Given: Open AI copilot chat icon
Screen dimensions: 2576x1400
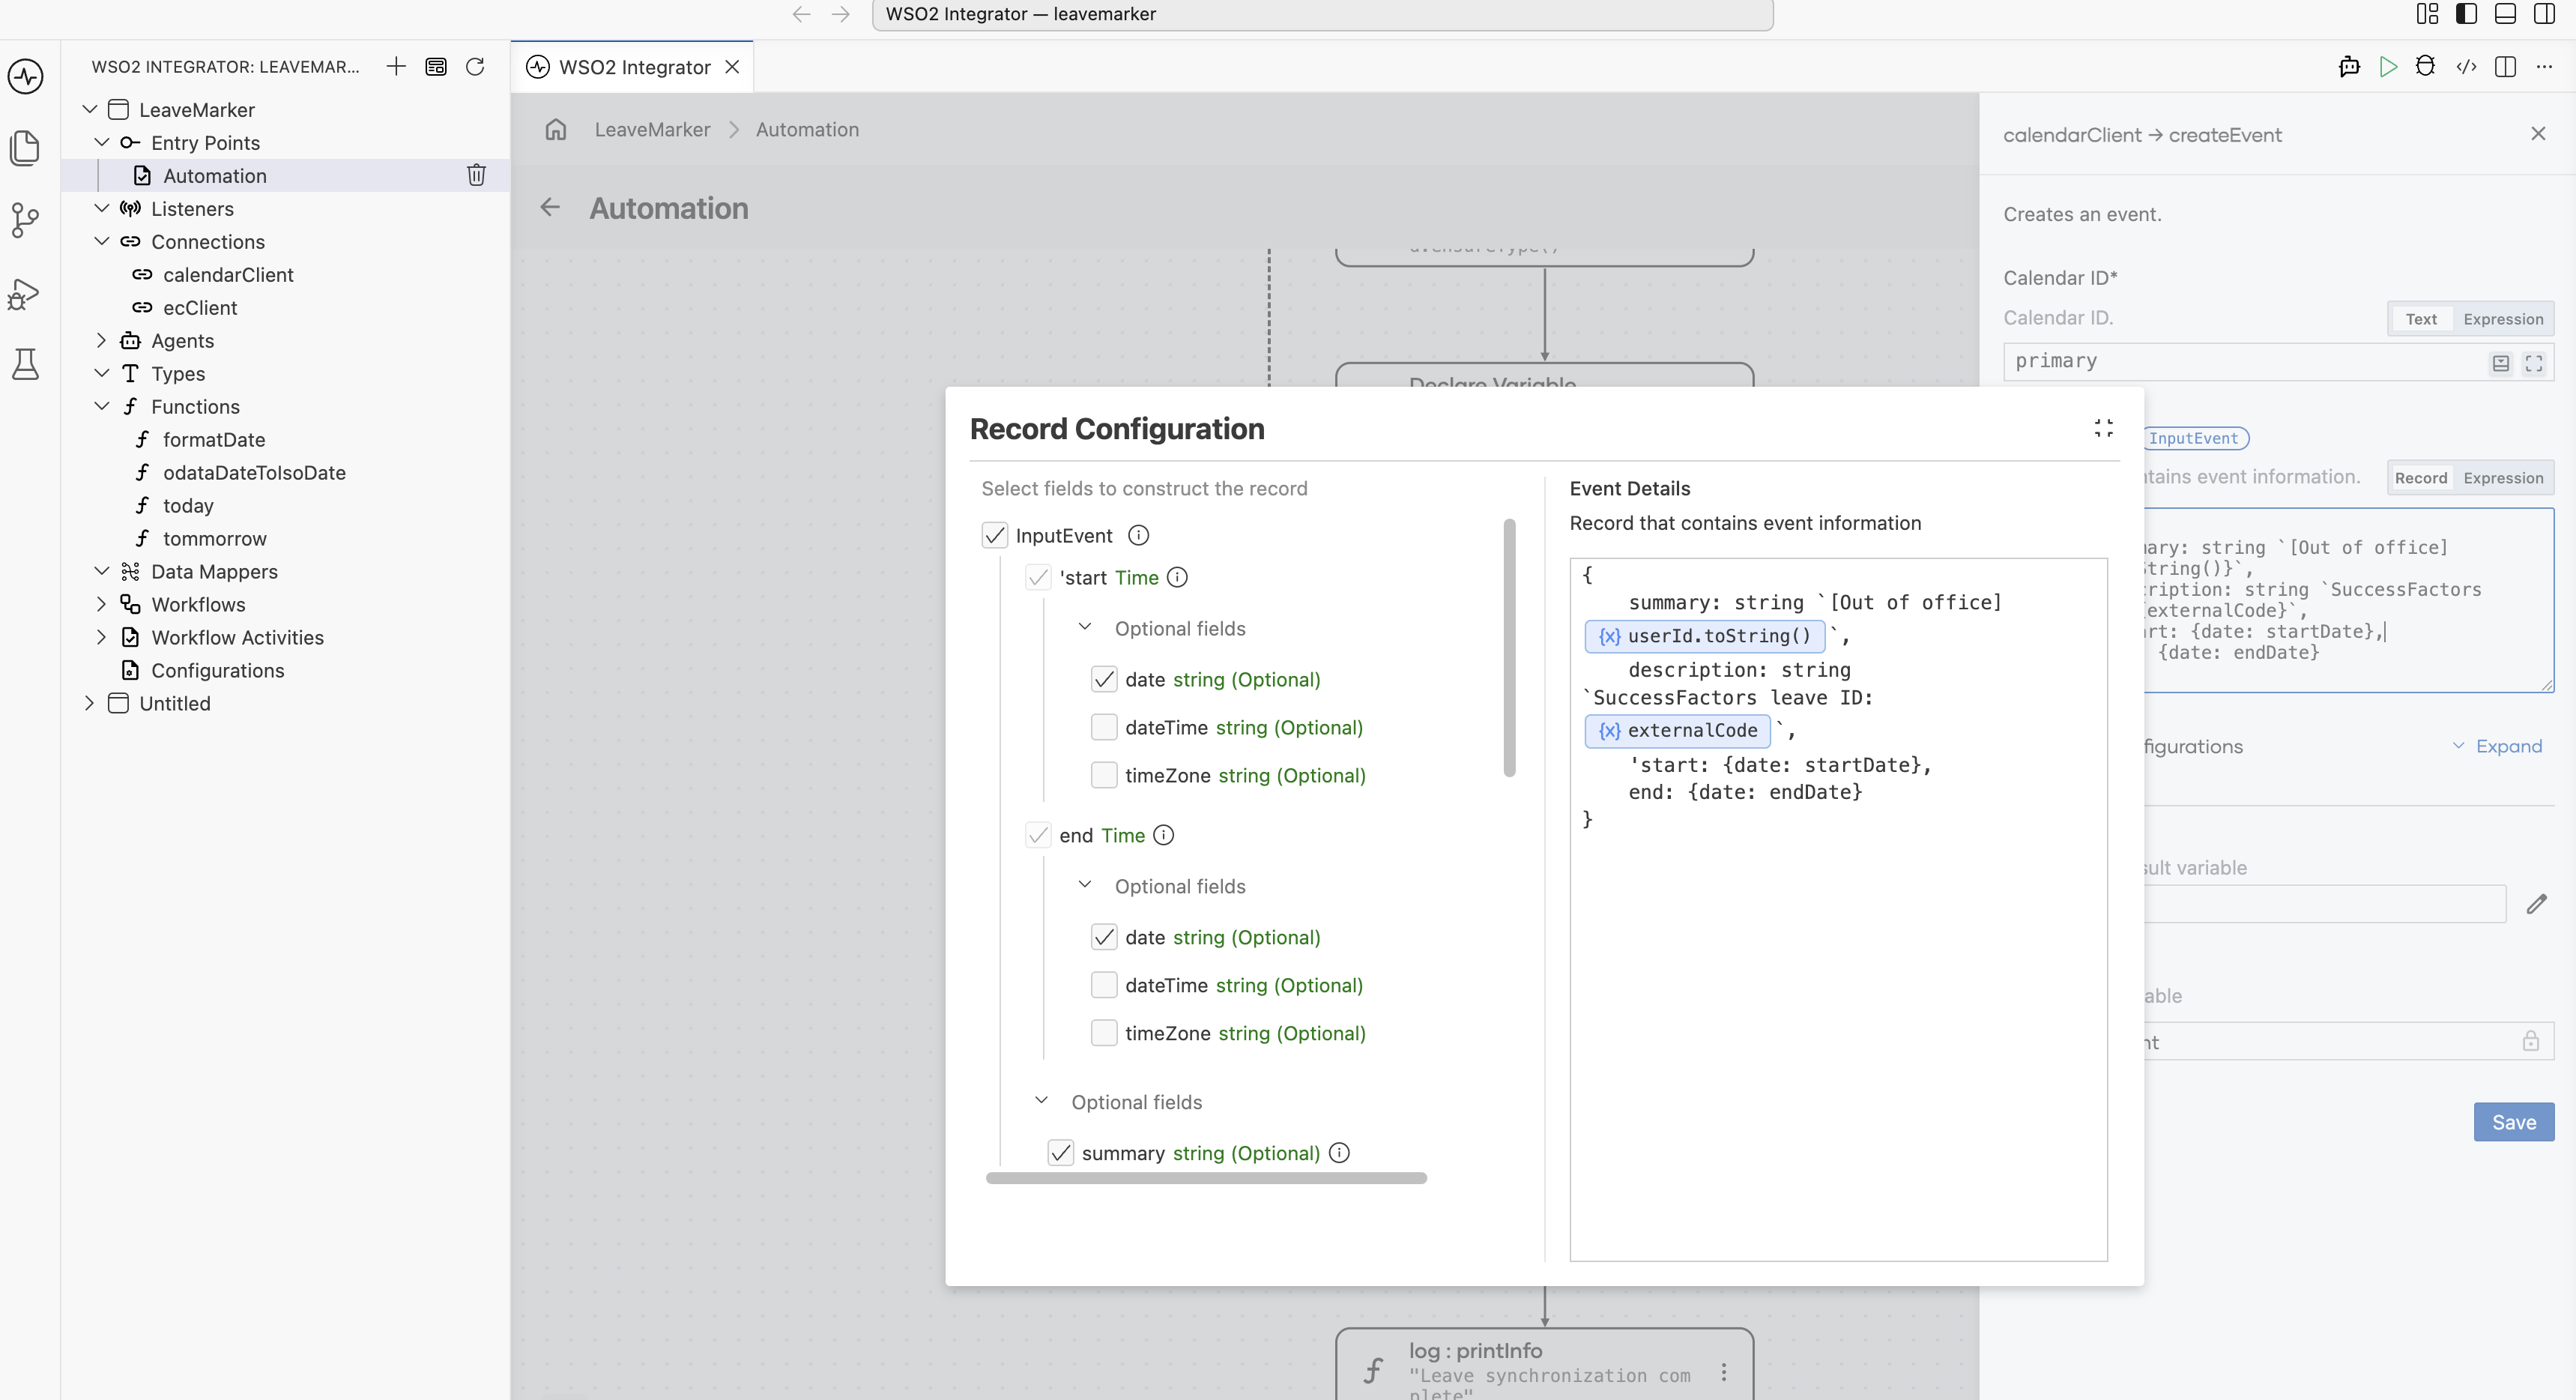Looking at the screenshot, I should (2349, 67).
